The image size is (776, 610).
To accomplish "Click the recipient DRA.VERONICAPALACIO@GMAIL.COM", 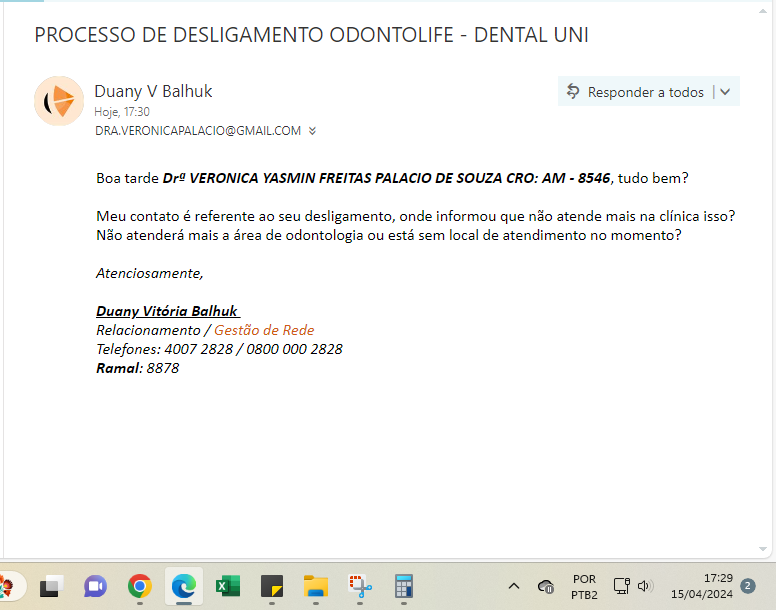I will [x=198, y=131].
